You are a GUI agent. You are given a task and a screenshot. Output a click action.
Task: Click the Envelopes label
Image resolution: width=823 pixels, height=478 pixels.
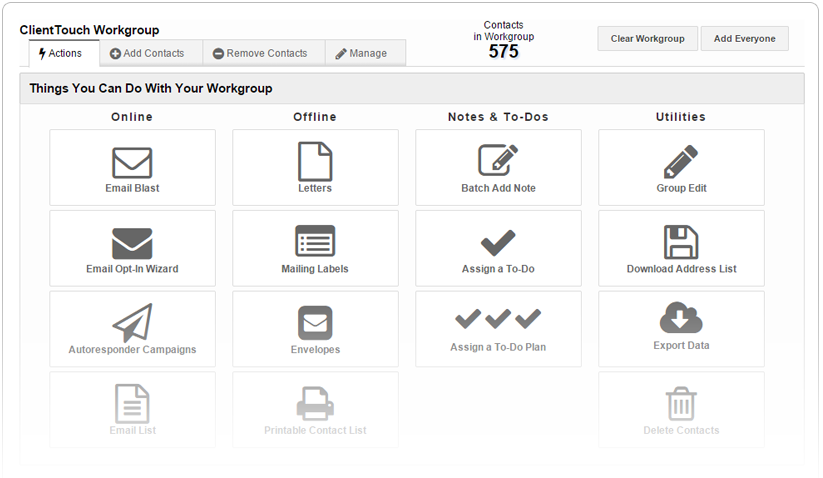[x=315, y=350]
